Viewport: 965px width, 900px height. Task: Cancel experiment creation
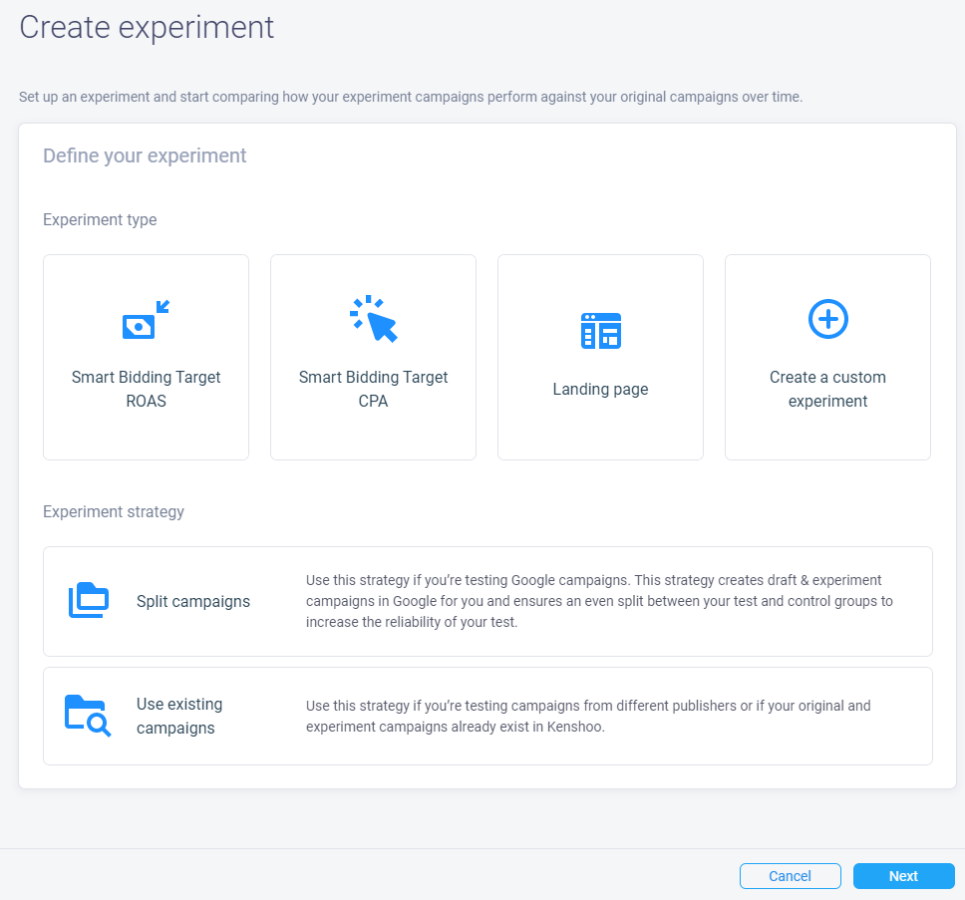pos(790,876)
